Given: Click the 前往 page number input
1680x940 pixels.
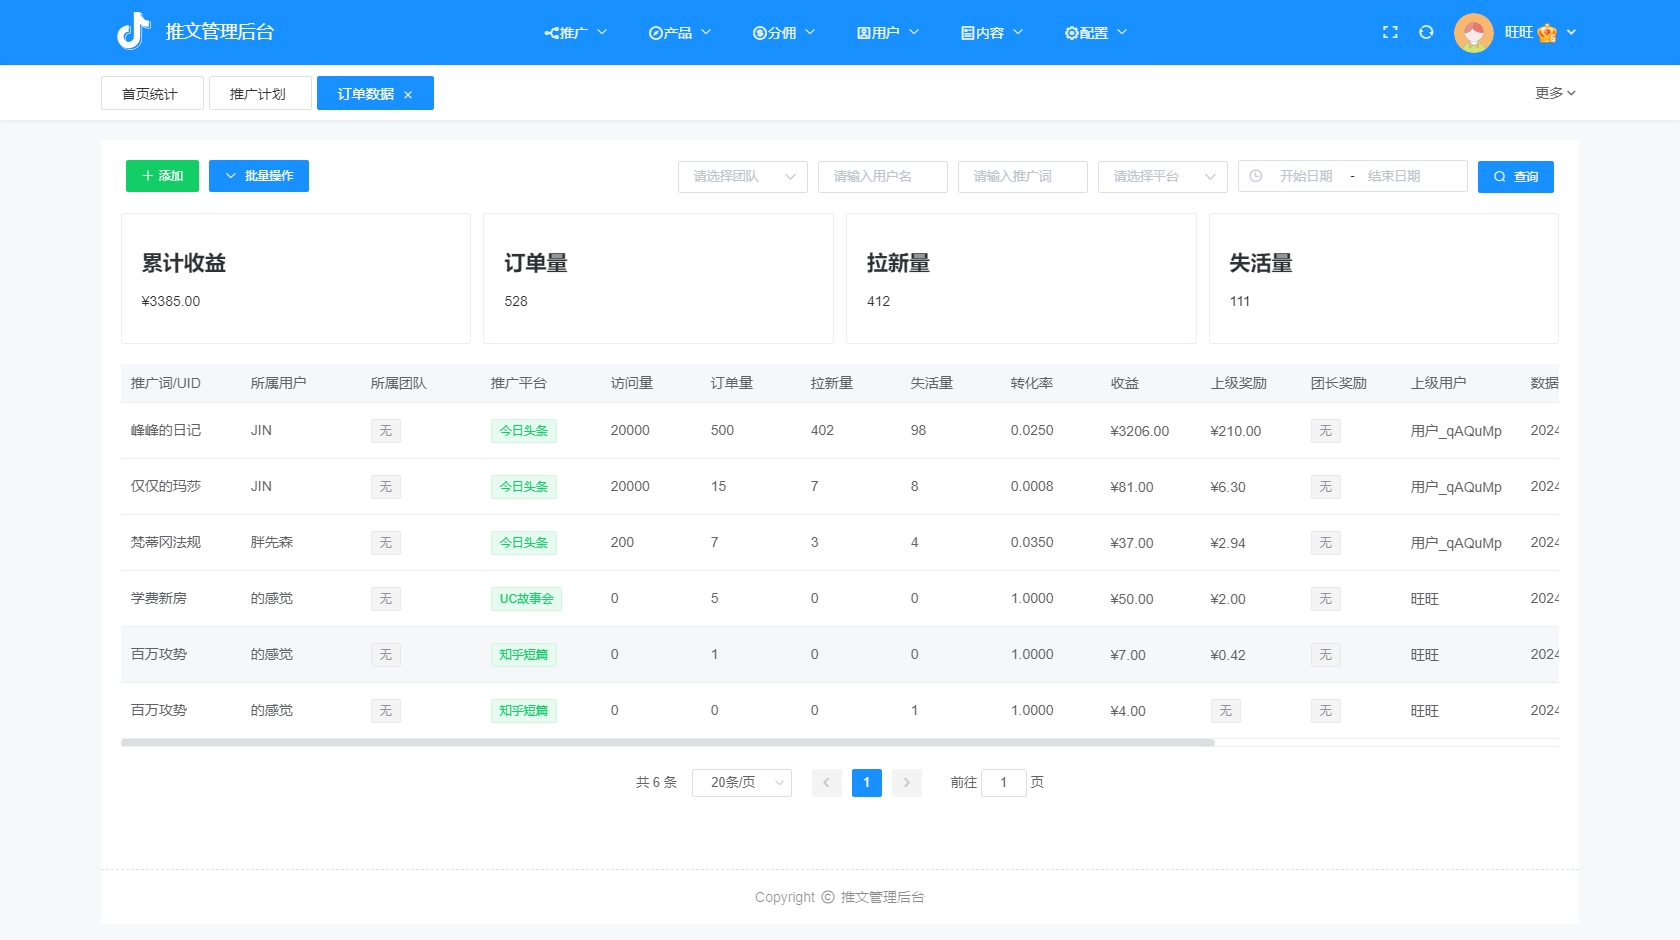Looking at the screenshot, I should [x=1004, y=783].
